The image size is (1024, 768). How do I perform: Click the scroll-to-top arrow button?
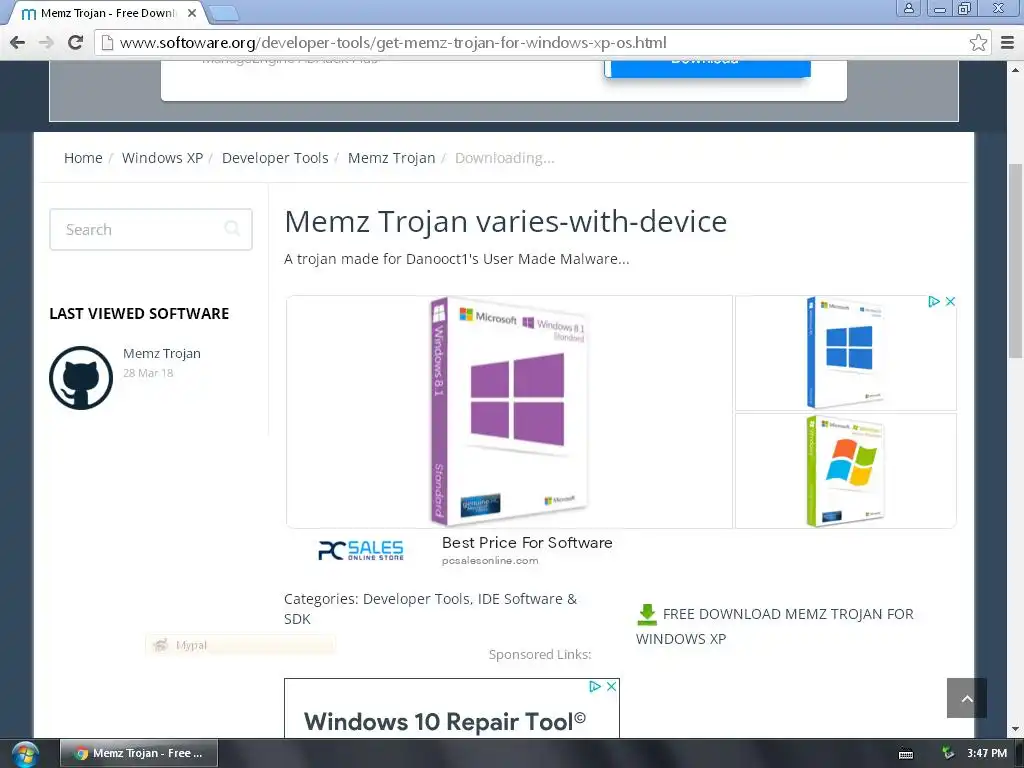click(967, 698)
